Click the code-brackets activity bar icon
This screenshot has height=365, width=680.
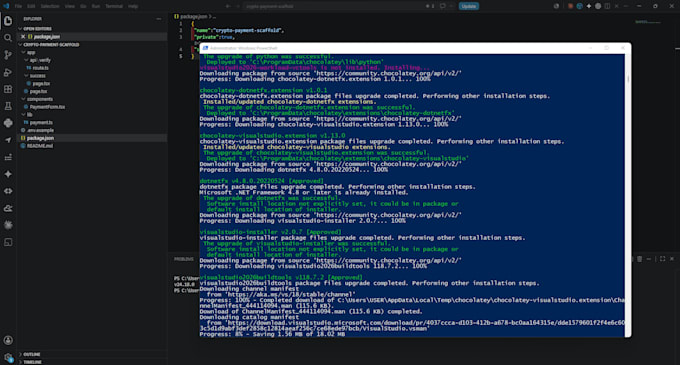click(8, 191)
